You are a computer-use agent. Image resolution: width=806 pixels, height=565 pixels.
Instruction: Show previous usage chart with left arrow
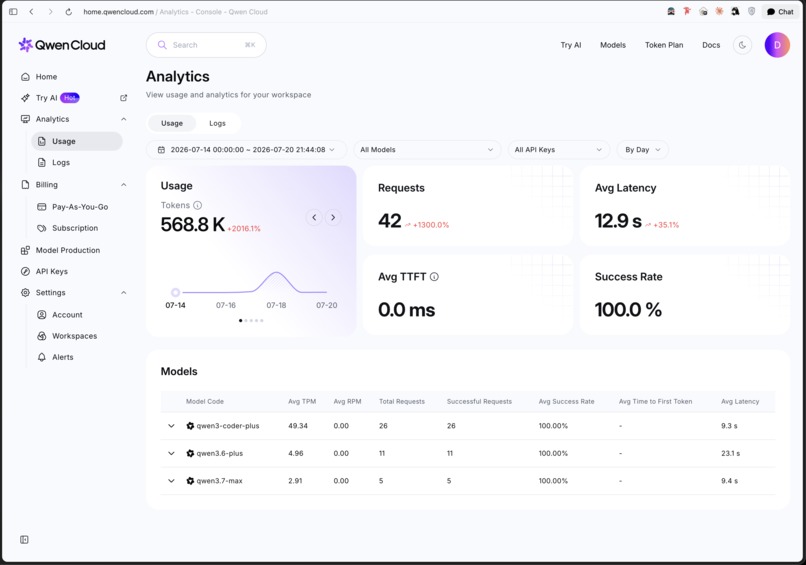pyautogui.click(x=314, y=217)
